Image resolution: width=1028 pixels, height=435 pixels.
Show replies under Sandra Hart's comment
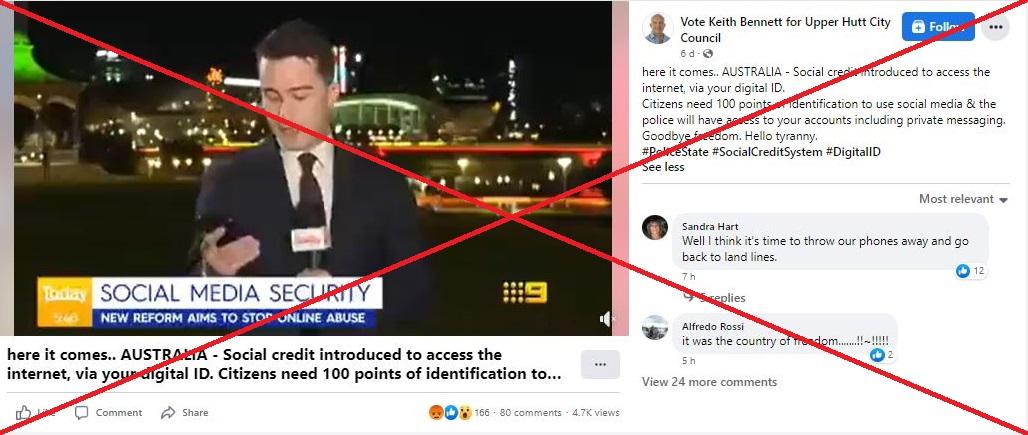(x=714, y=297)
